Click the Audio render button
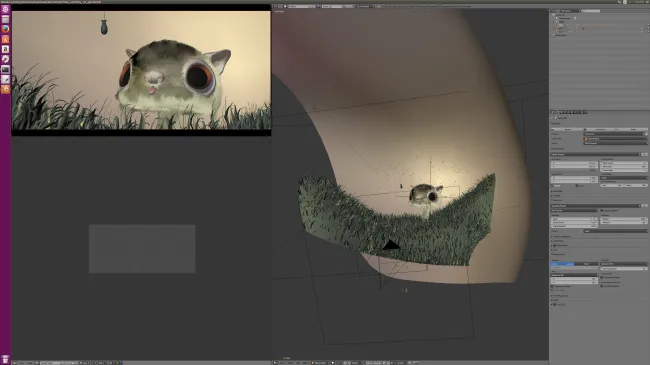650x365 pixels. pos(632,129)
